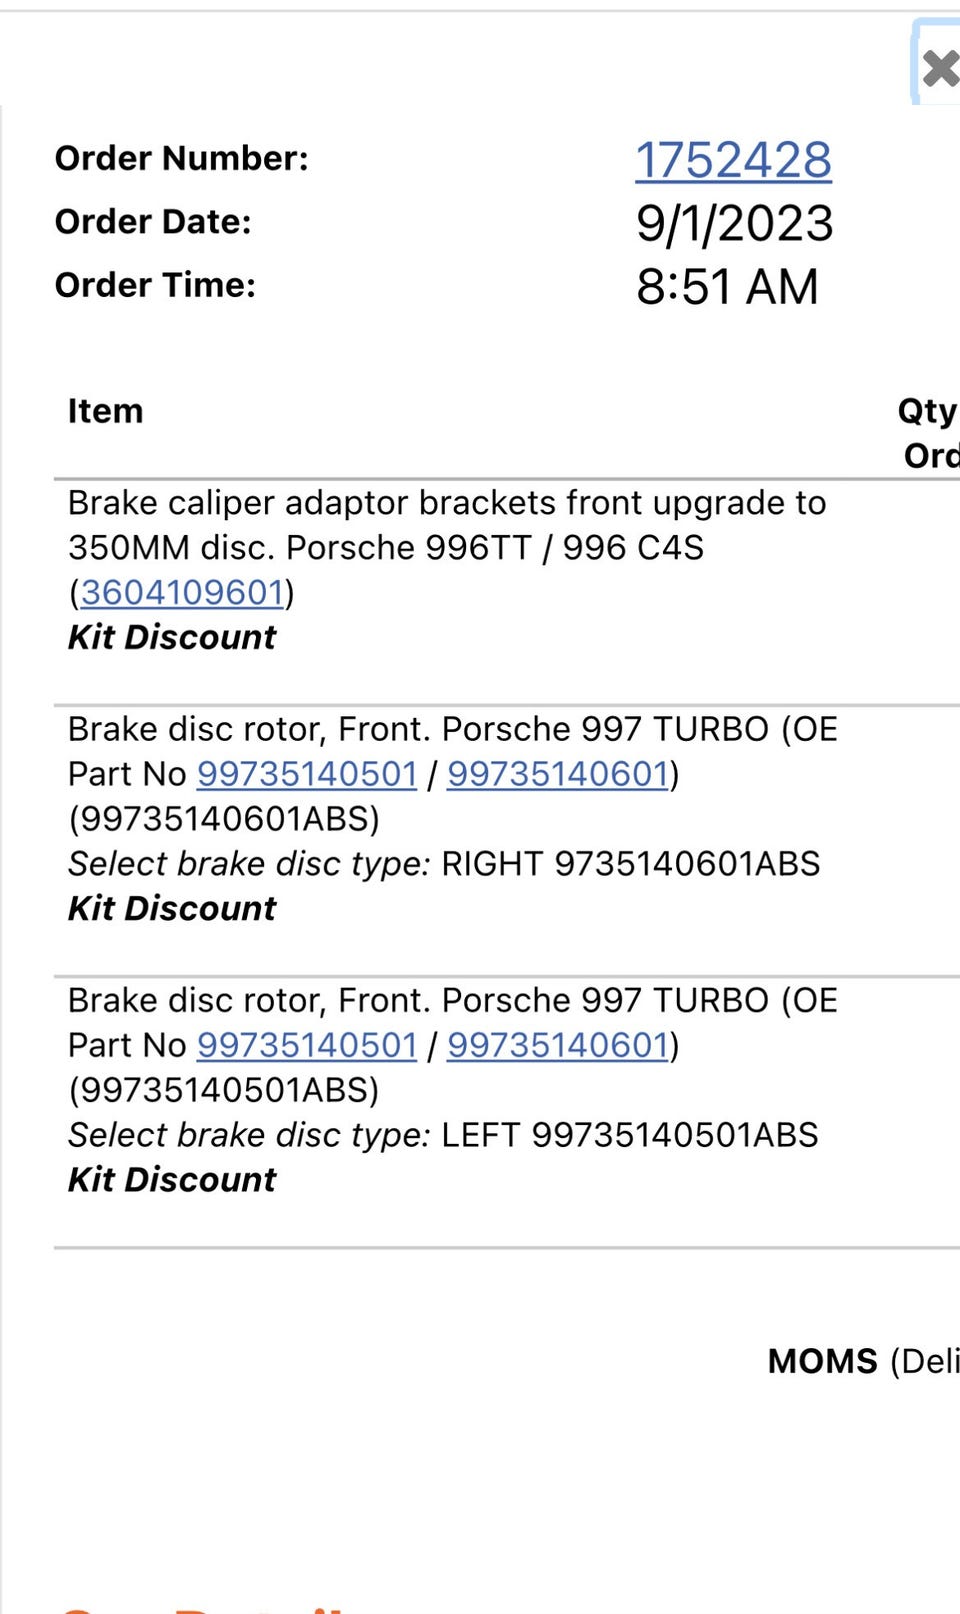960x1614 pixels.
Task: Click the Qty Ord column header
Action: coord(928,432)
